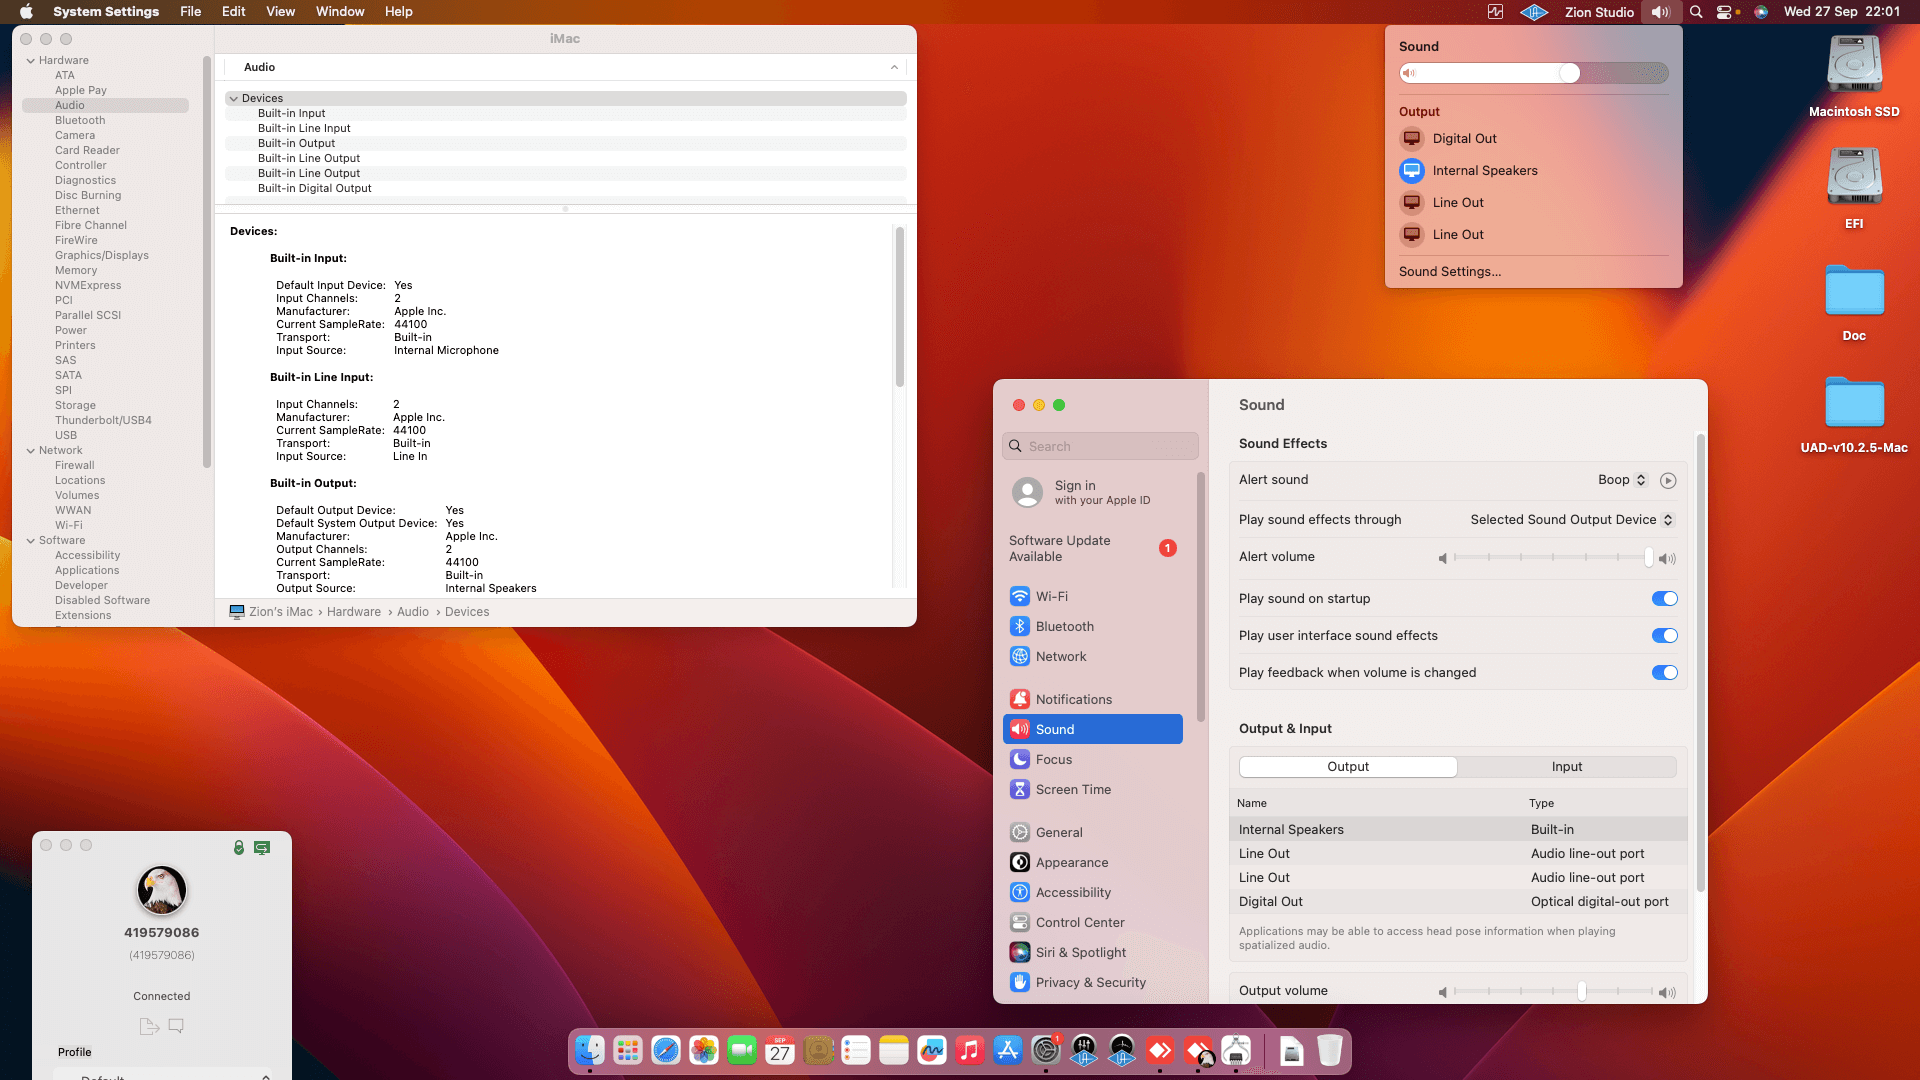The width and height of the screenshot is (1920, 1080).
Task: Adjust the Alert volume slider
Action: 1552,558
